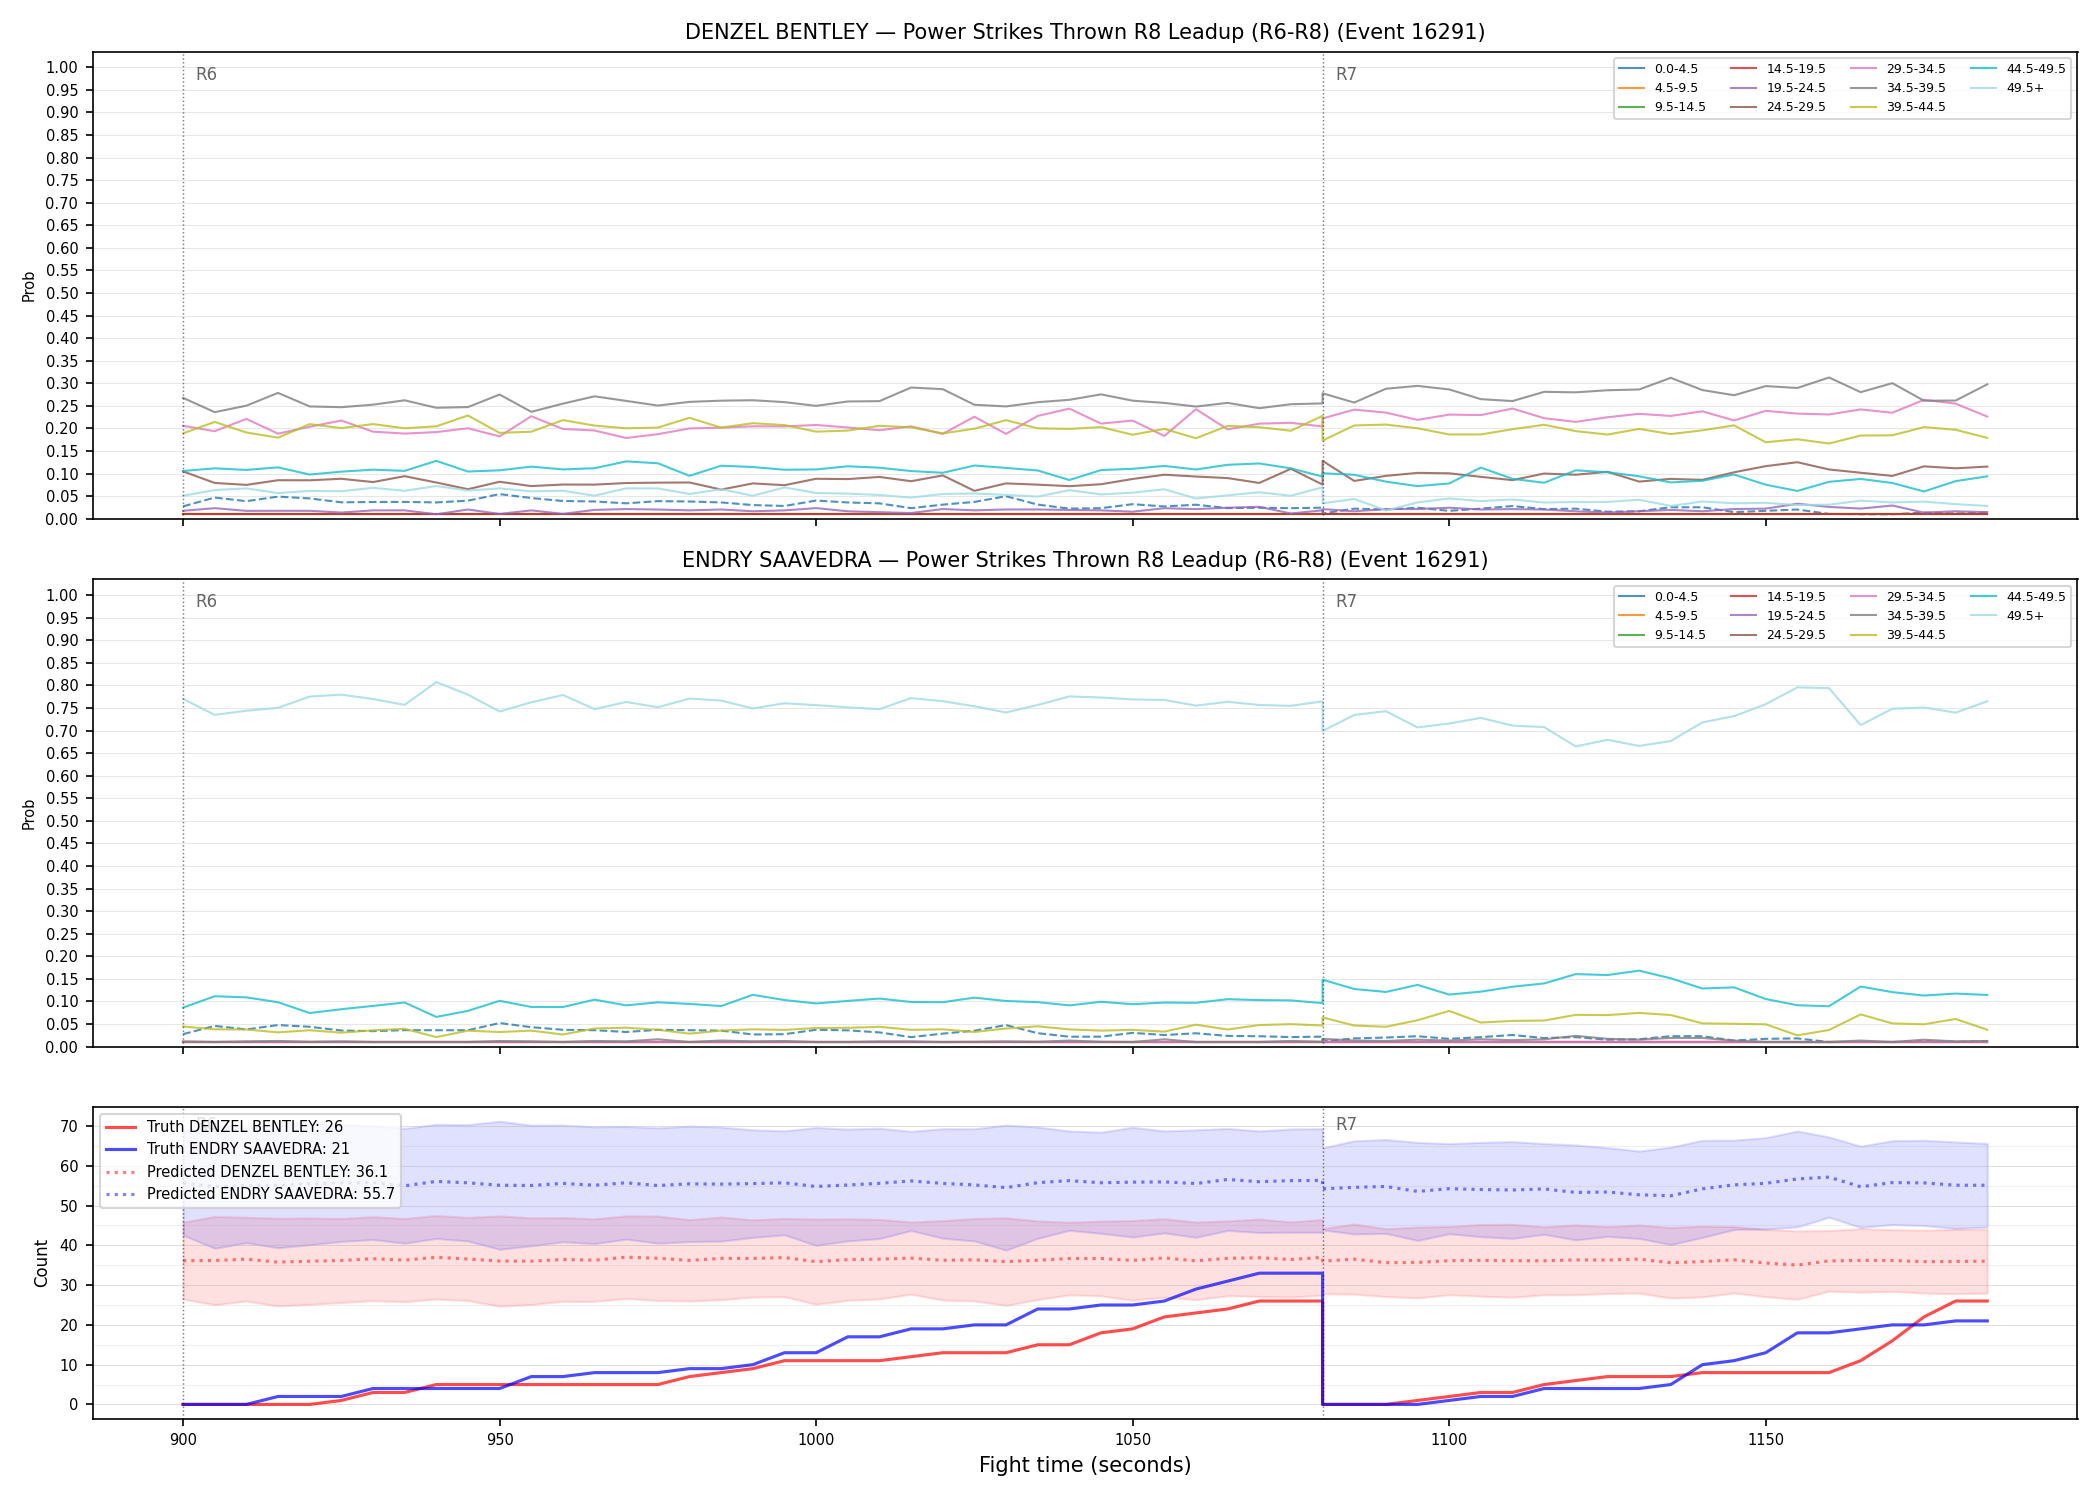Click '4.5-9.5' legend entry in Saavedra chart

click(x=1659, y=616)
